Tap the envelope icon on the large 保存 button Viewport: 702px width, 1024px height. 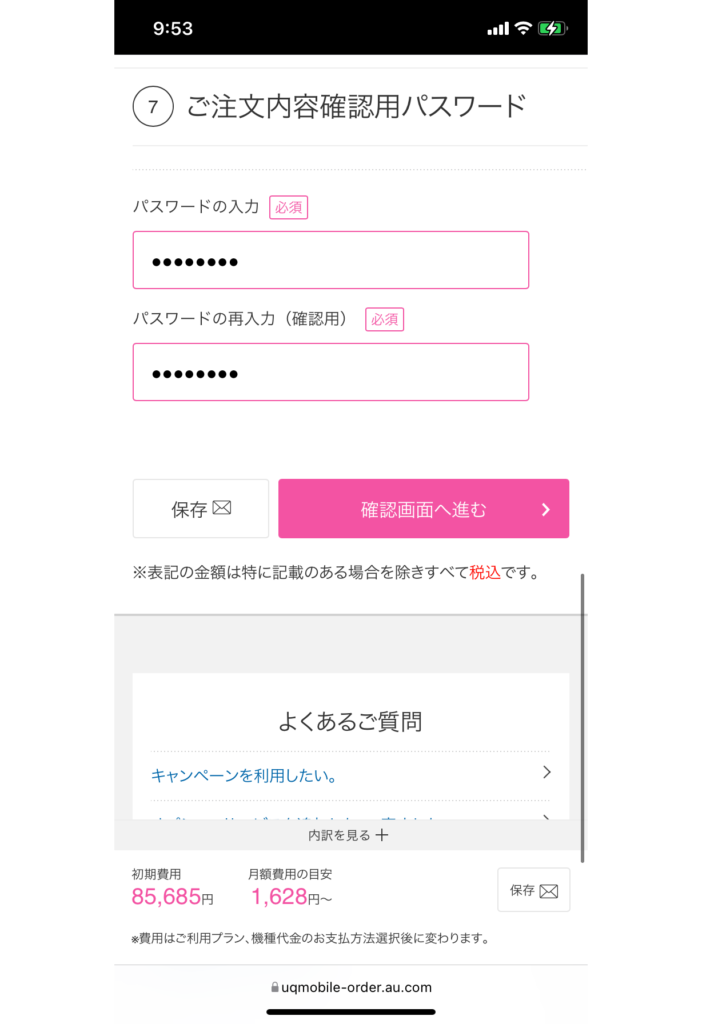tap(222, 507)
